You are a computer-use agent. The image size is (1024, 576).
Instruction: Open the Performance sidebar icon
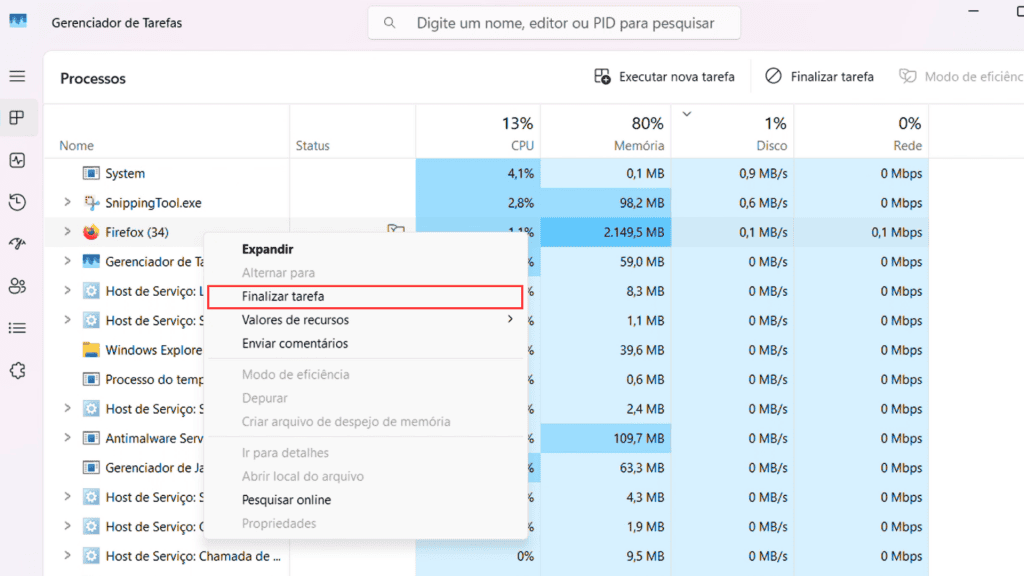point(18,160)
